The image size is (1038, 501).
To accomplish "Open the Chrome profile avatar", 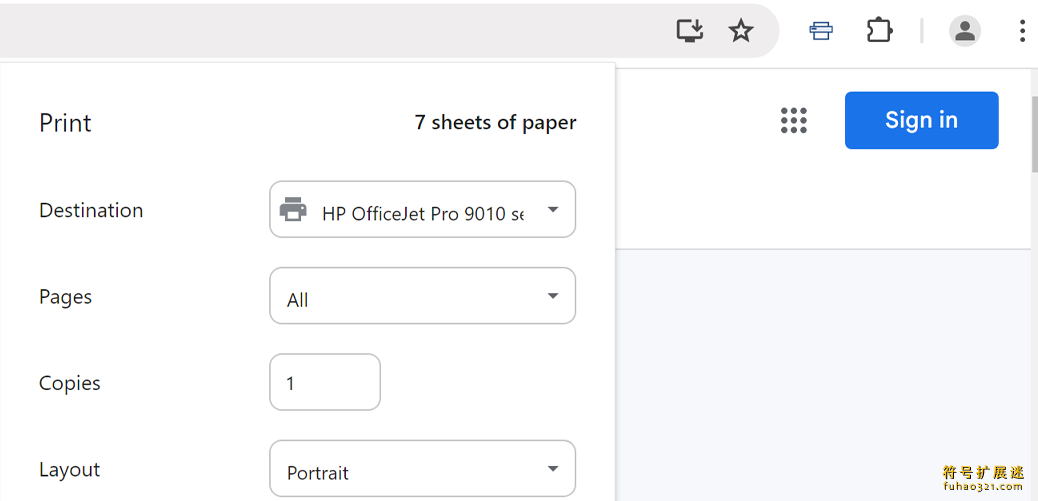I will pos(965,30).
